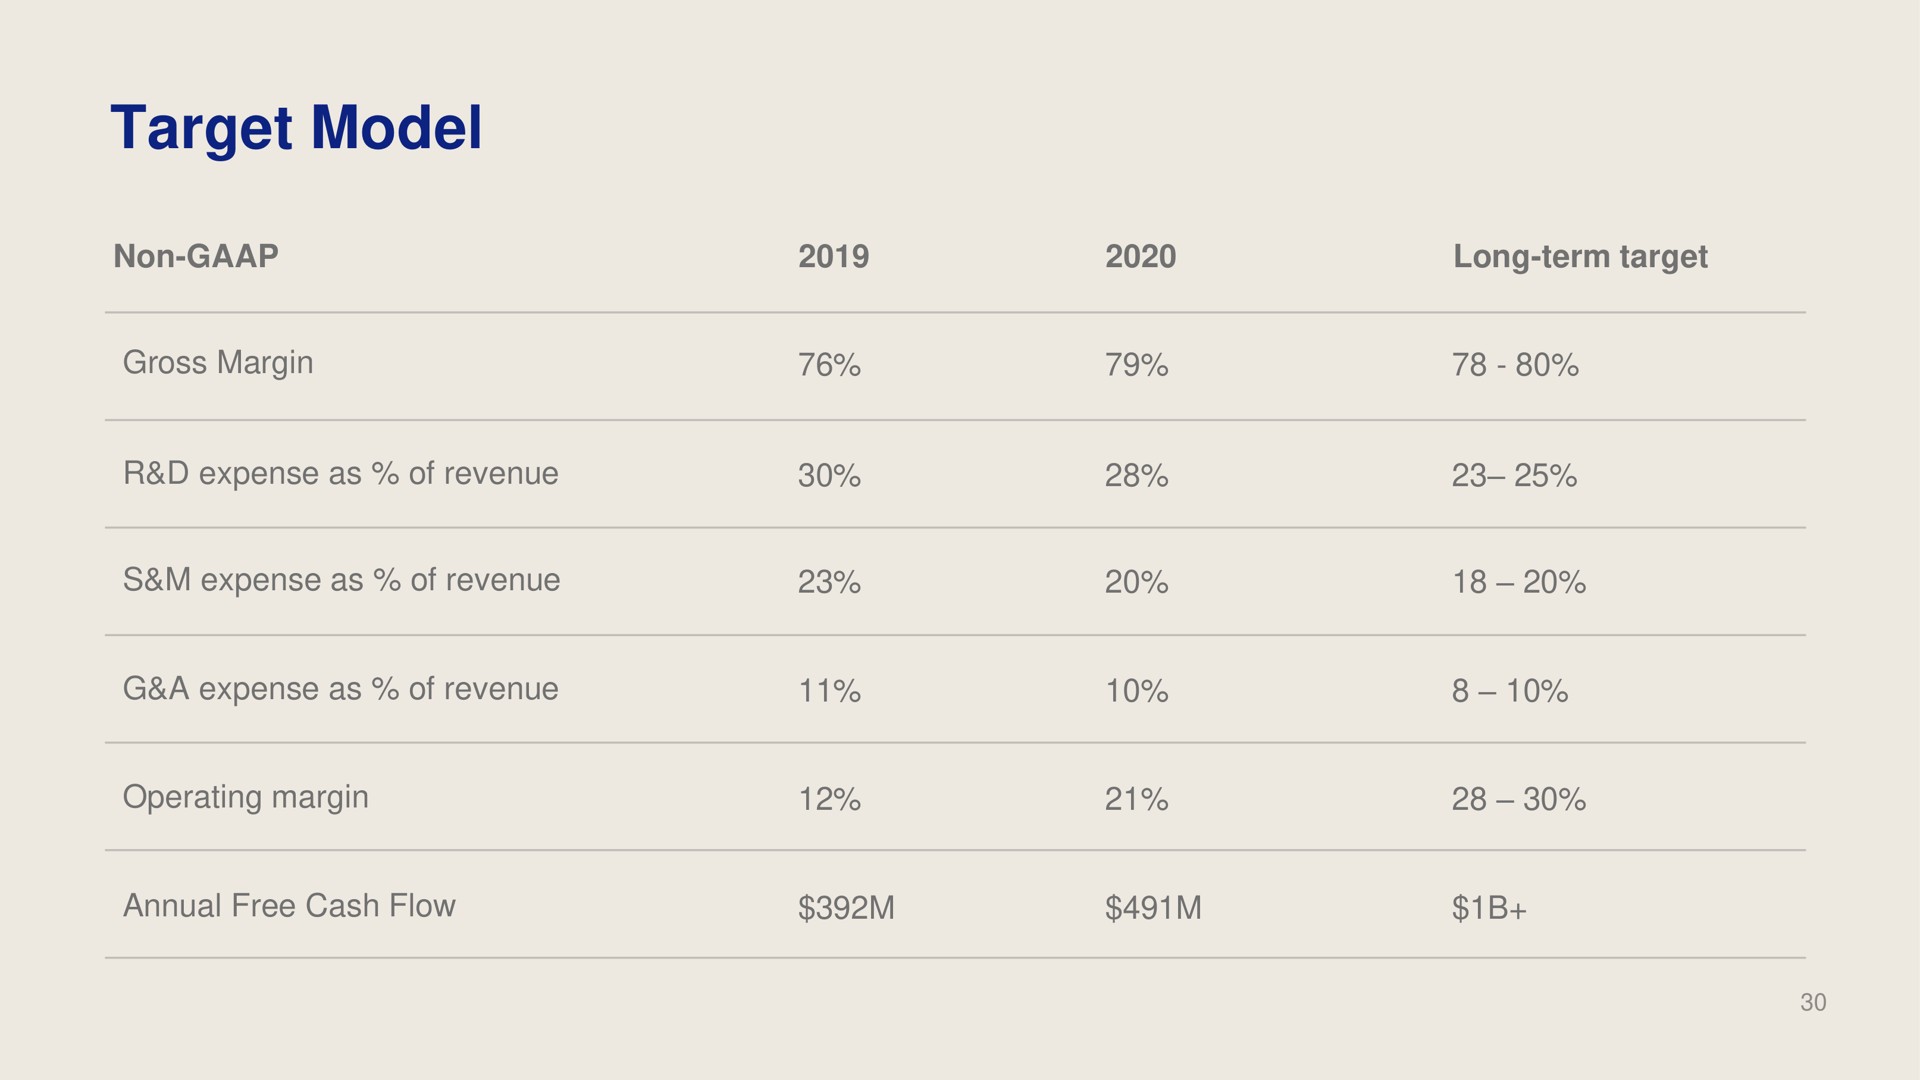Image resolution: width=1920 pixels, height=1080 pixels.
Task: Click the $491M free cash flow value
Action: tap(1153, 909)
